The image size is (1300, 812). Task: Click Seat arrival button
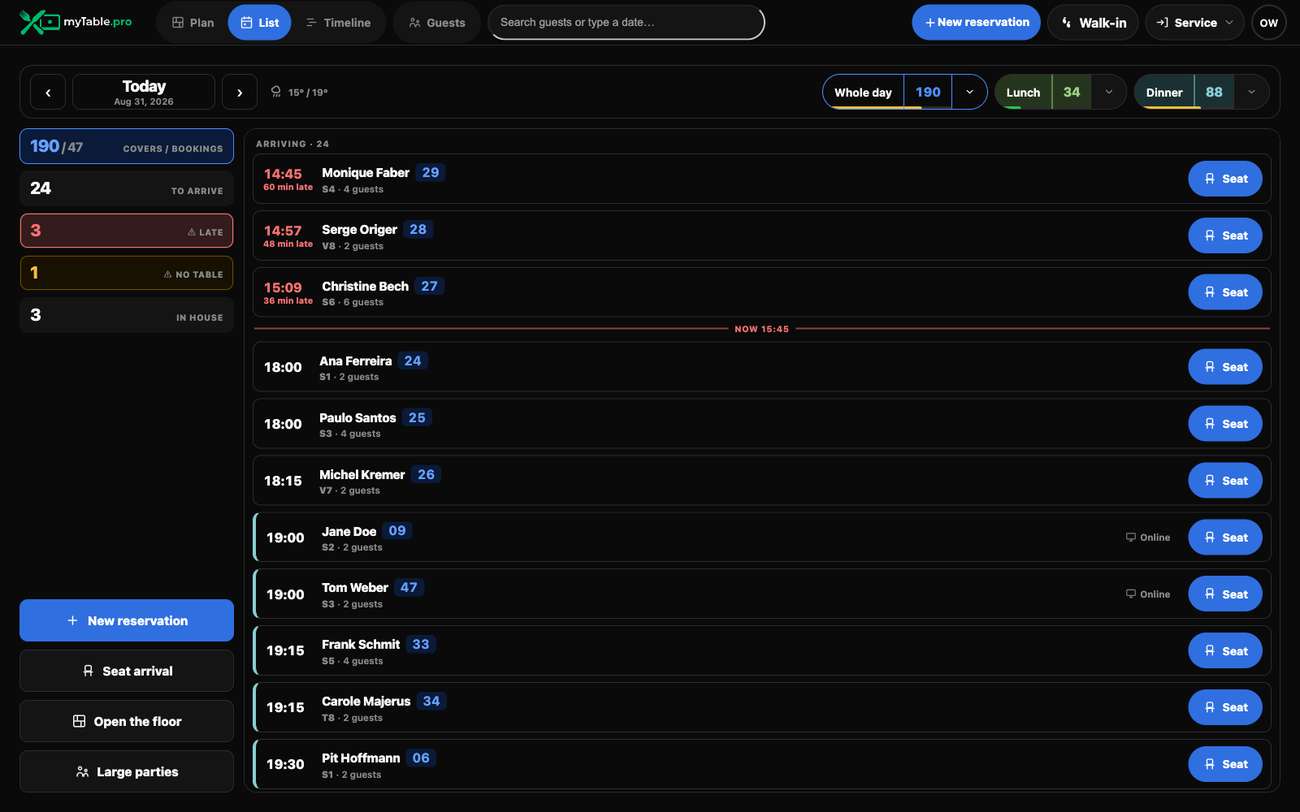[x=127, y=671]
